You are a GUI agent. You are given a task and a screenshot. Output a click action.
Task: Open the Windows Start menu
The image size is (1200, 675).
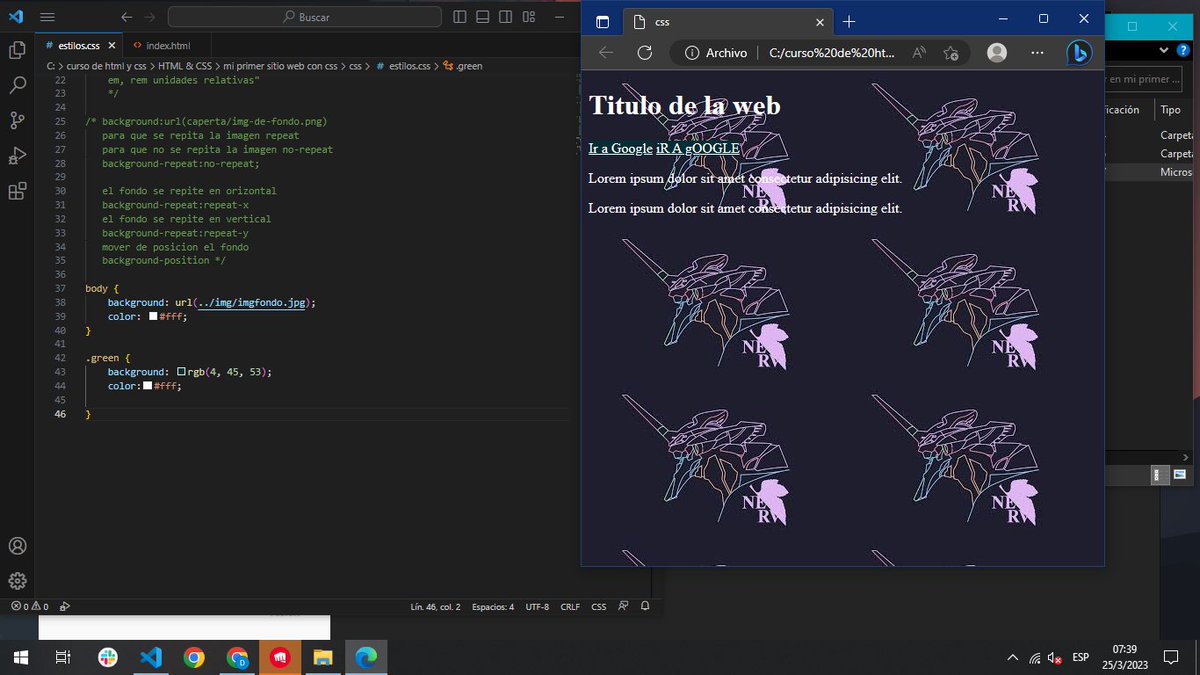pyautogui.click(x=21, y=657)
